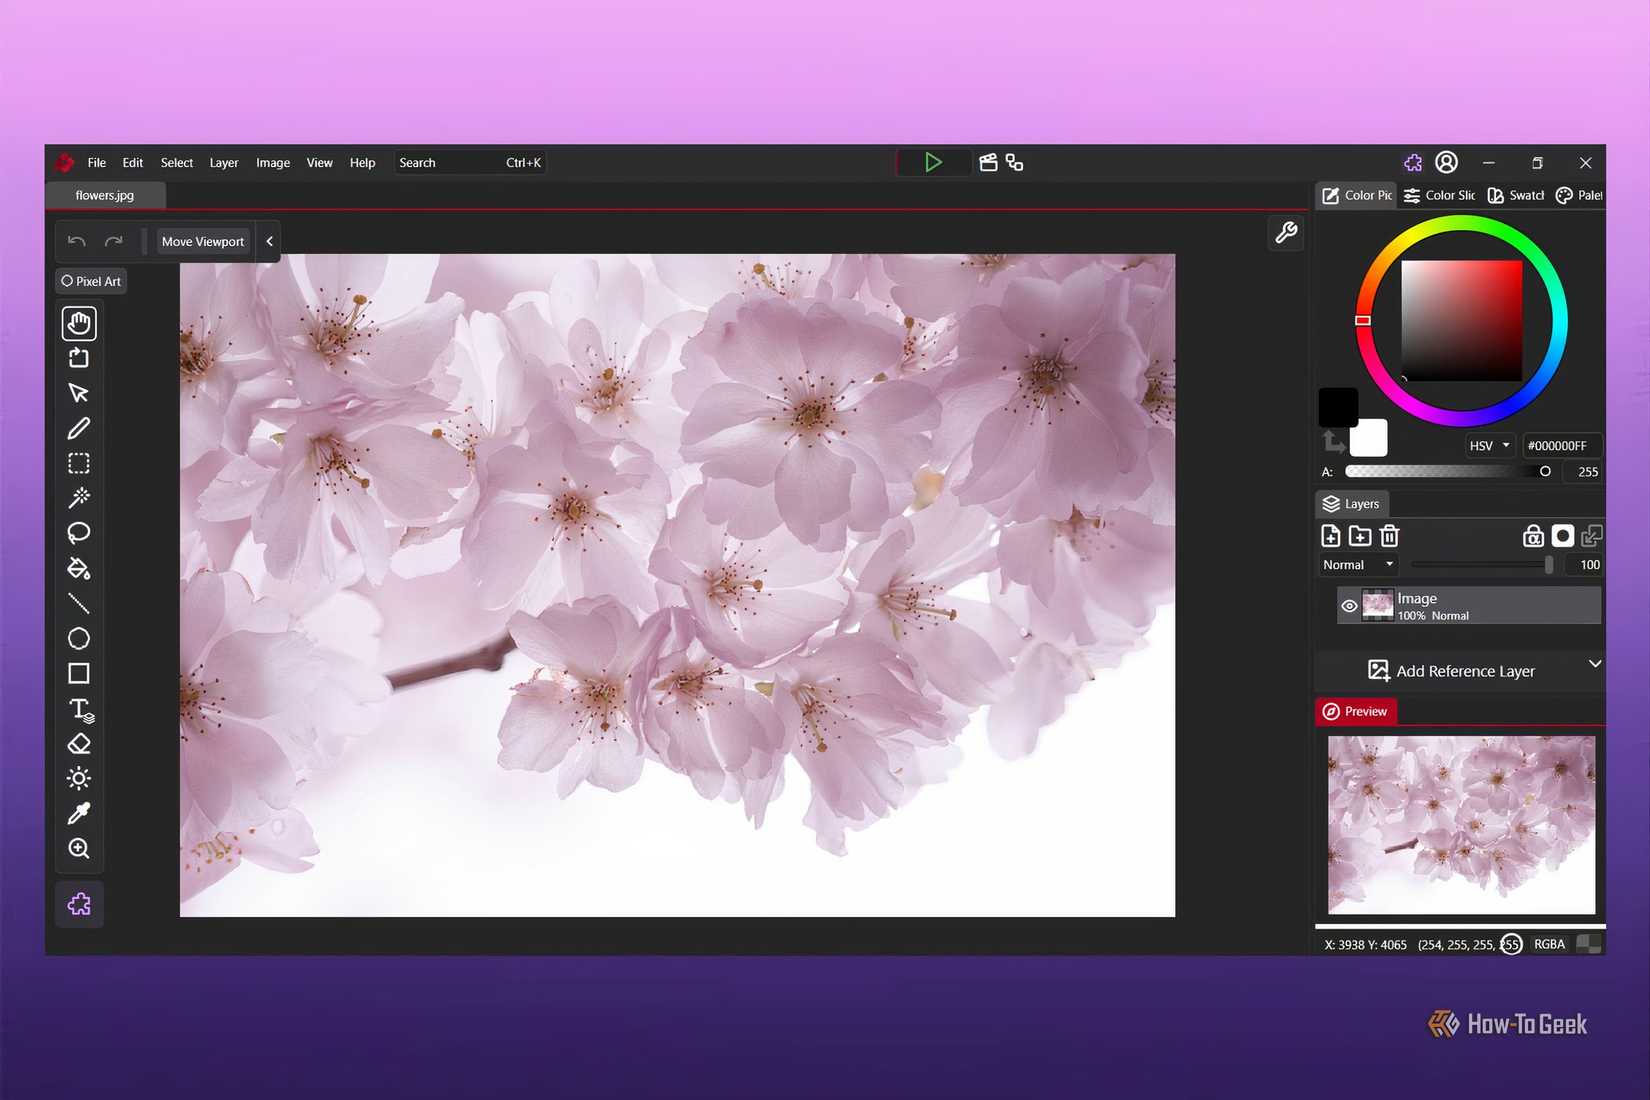Click the green Run play button

[x=933, y=162]
